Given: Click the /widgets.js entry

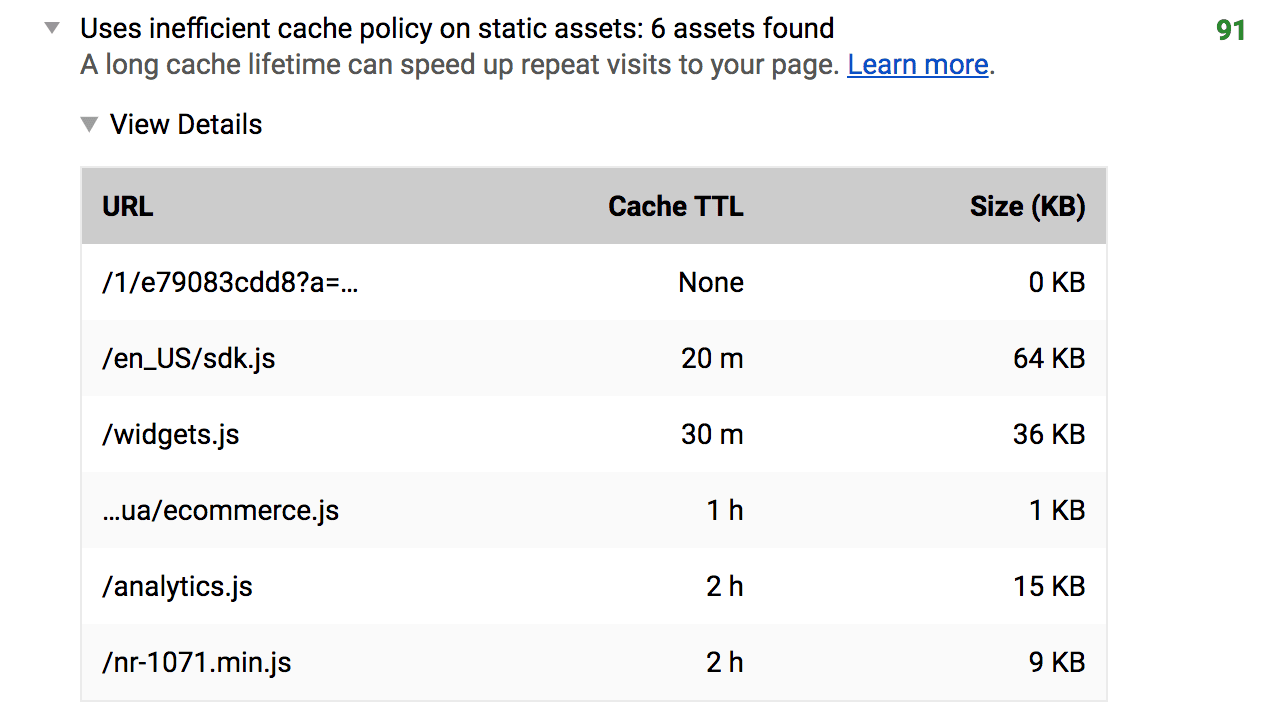Looking at the screenshot, I should (x=170, y=434).
